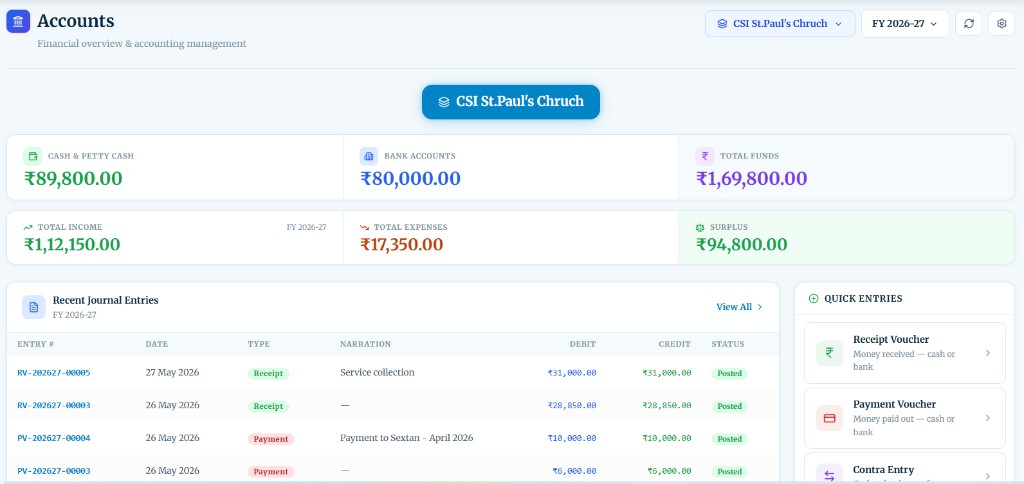Click the ₹94,800.00 surplus amount
1024x484 pixels.
click(x=742, y=245)
